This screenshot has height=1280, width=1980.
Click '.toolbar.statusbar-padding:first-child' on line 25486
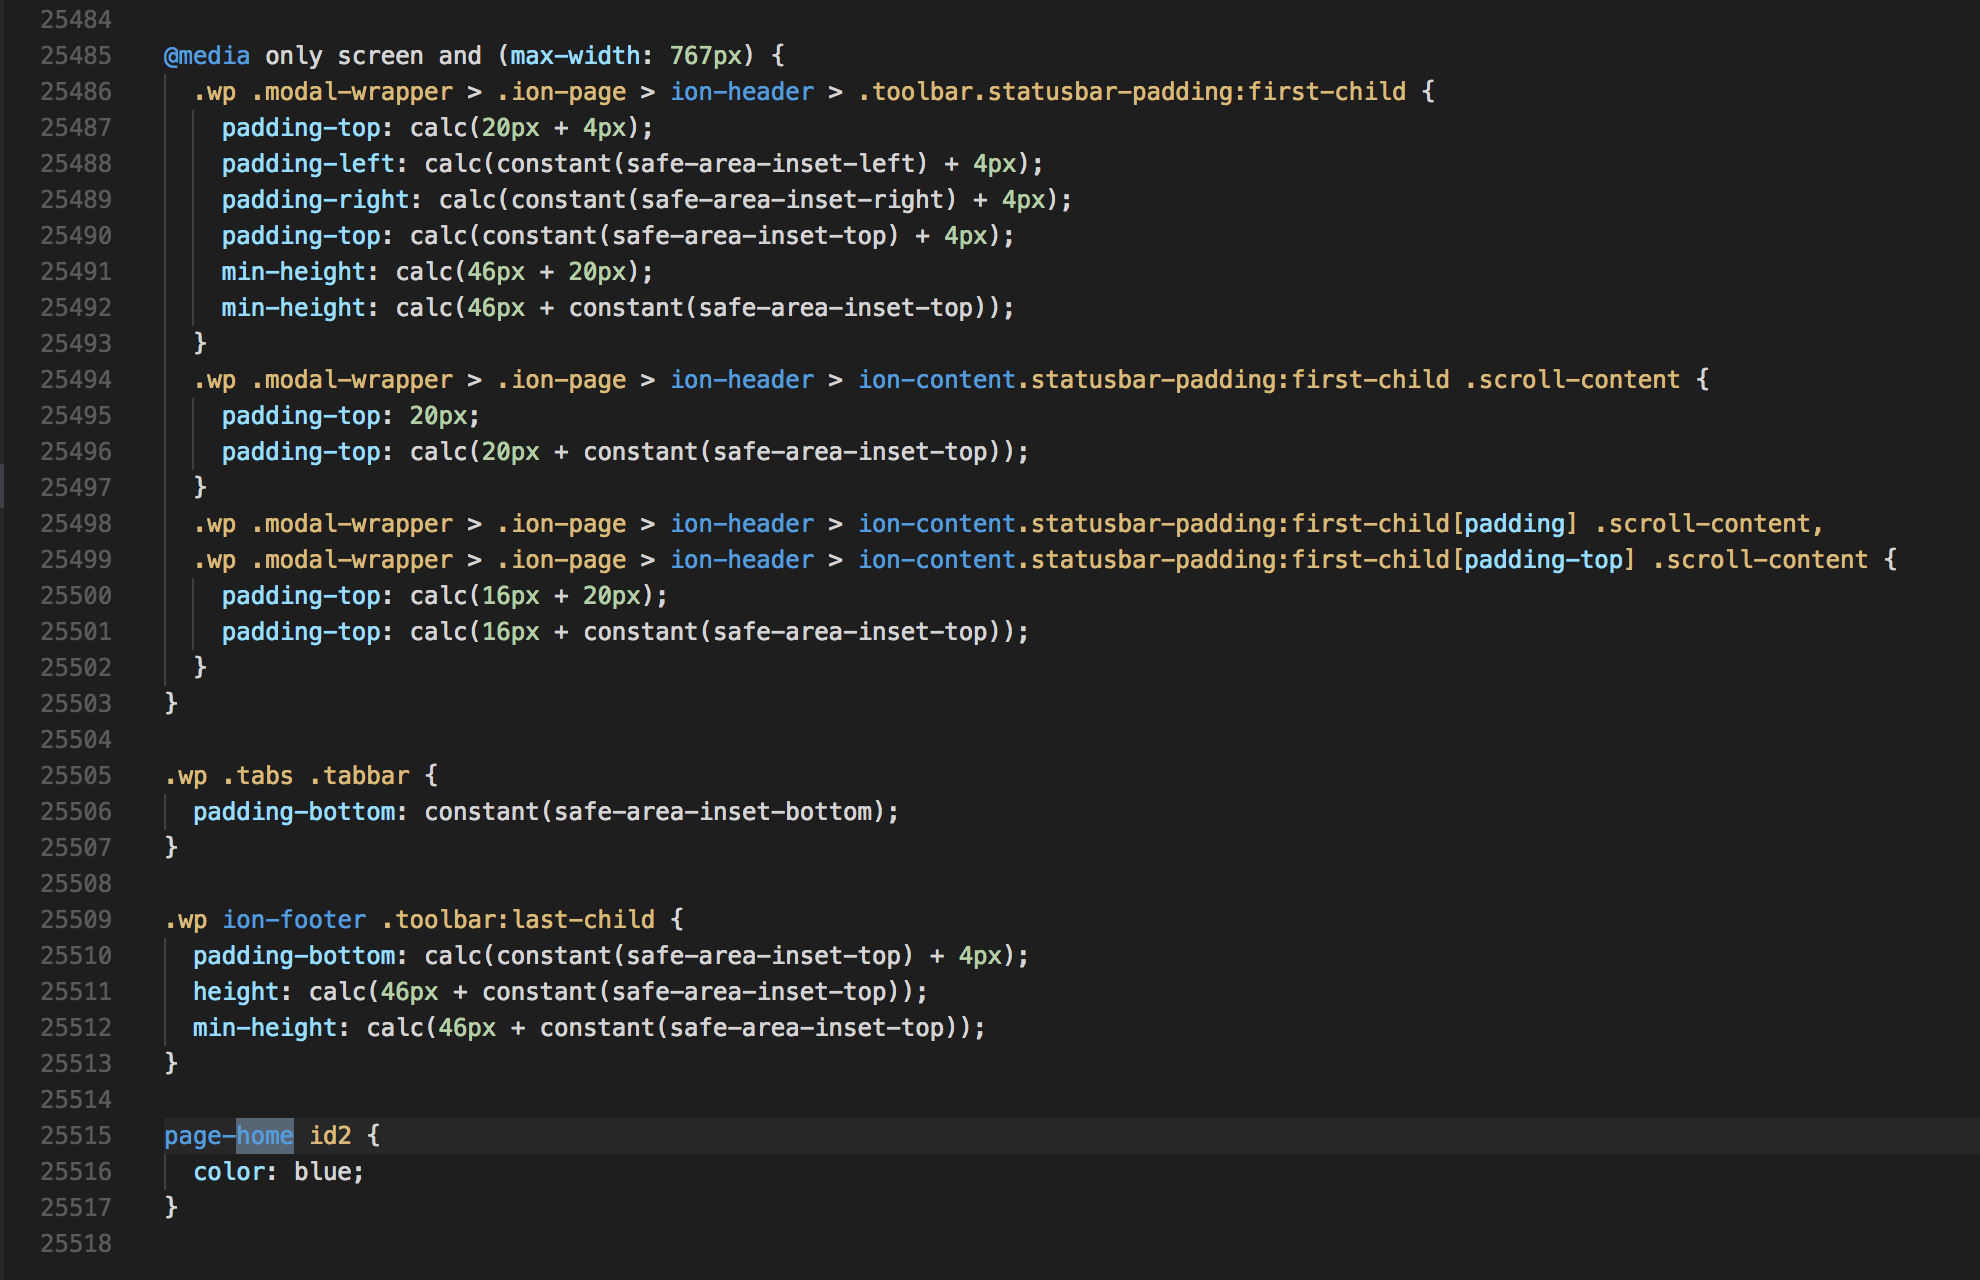pyautogui.click(x=1132, y=92)
